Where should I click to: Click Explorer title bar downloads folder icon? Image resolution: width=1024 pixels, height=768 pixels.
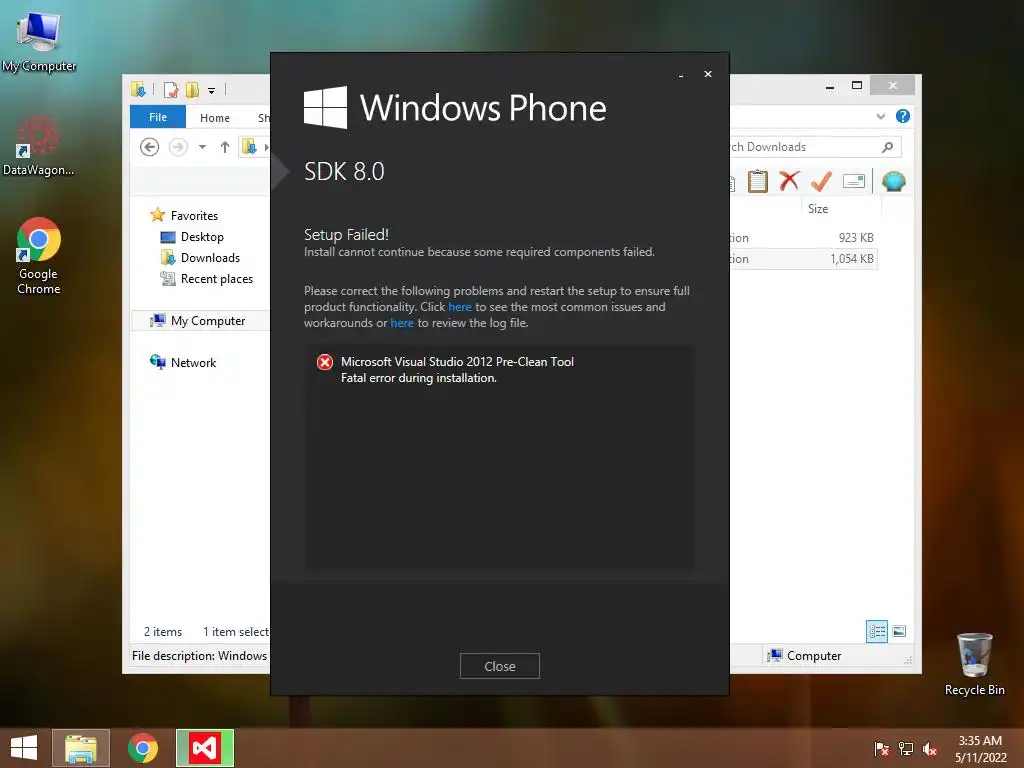point(138,89)
